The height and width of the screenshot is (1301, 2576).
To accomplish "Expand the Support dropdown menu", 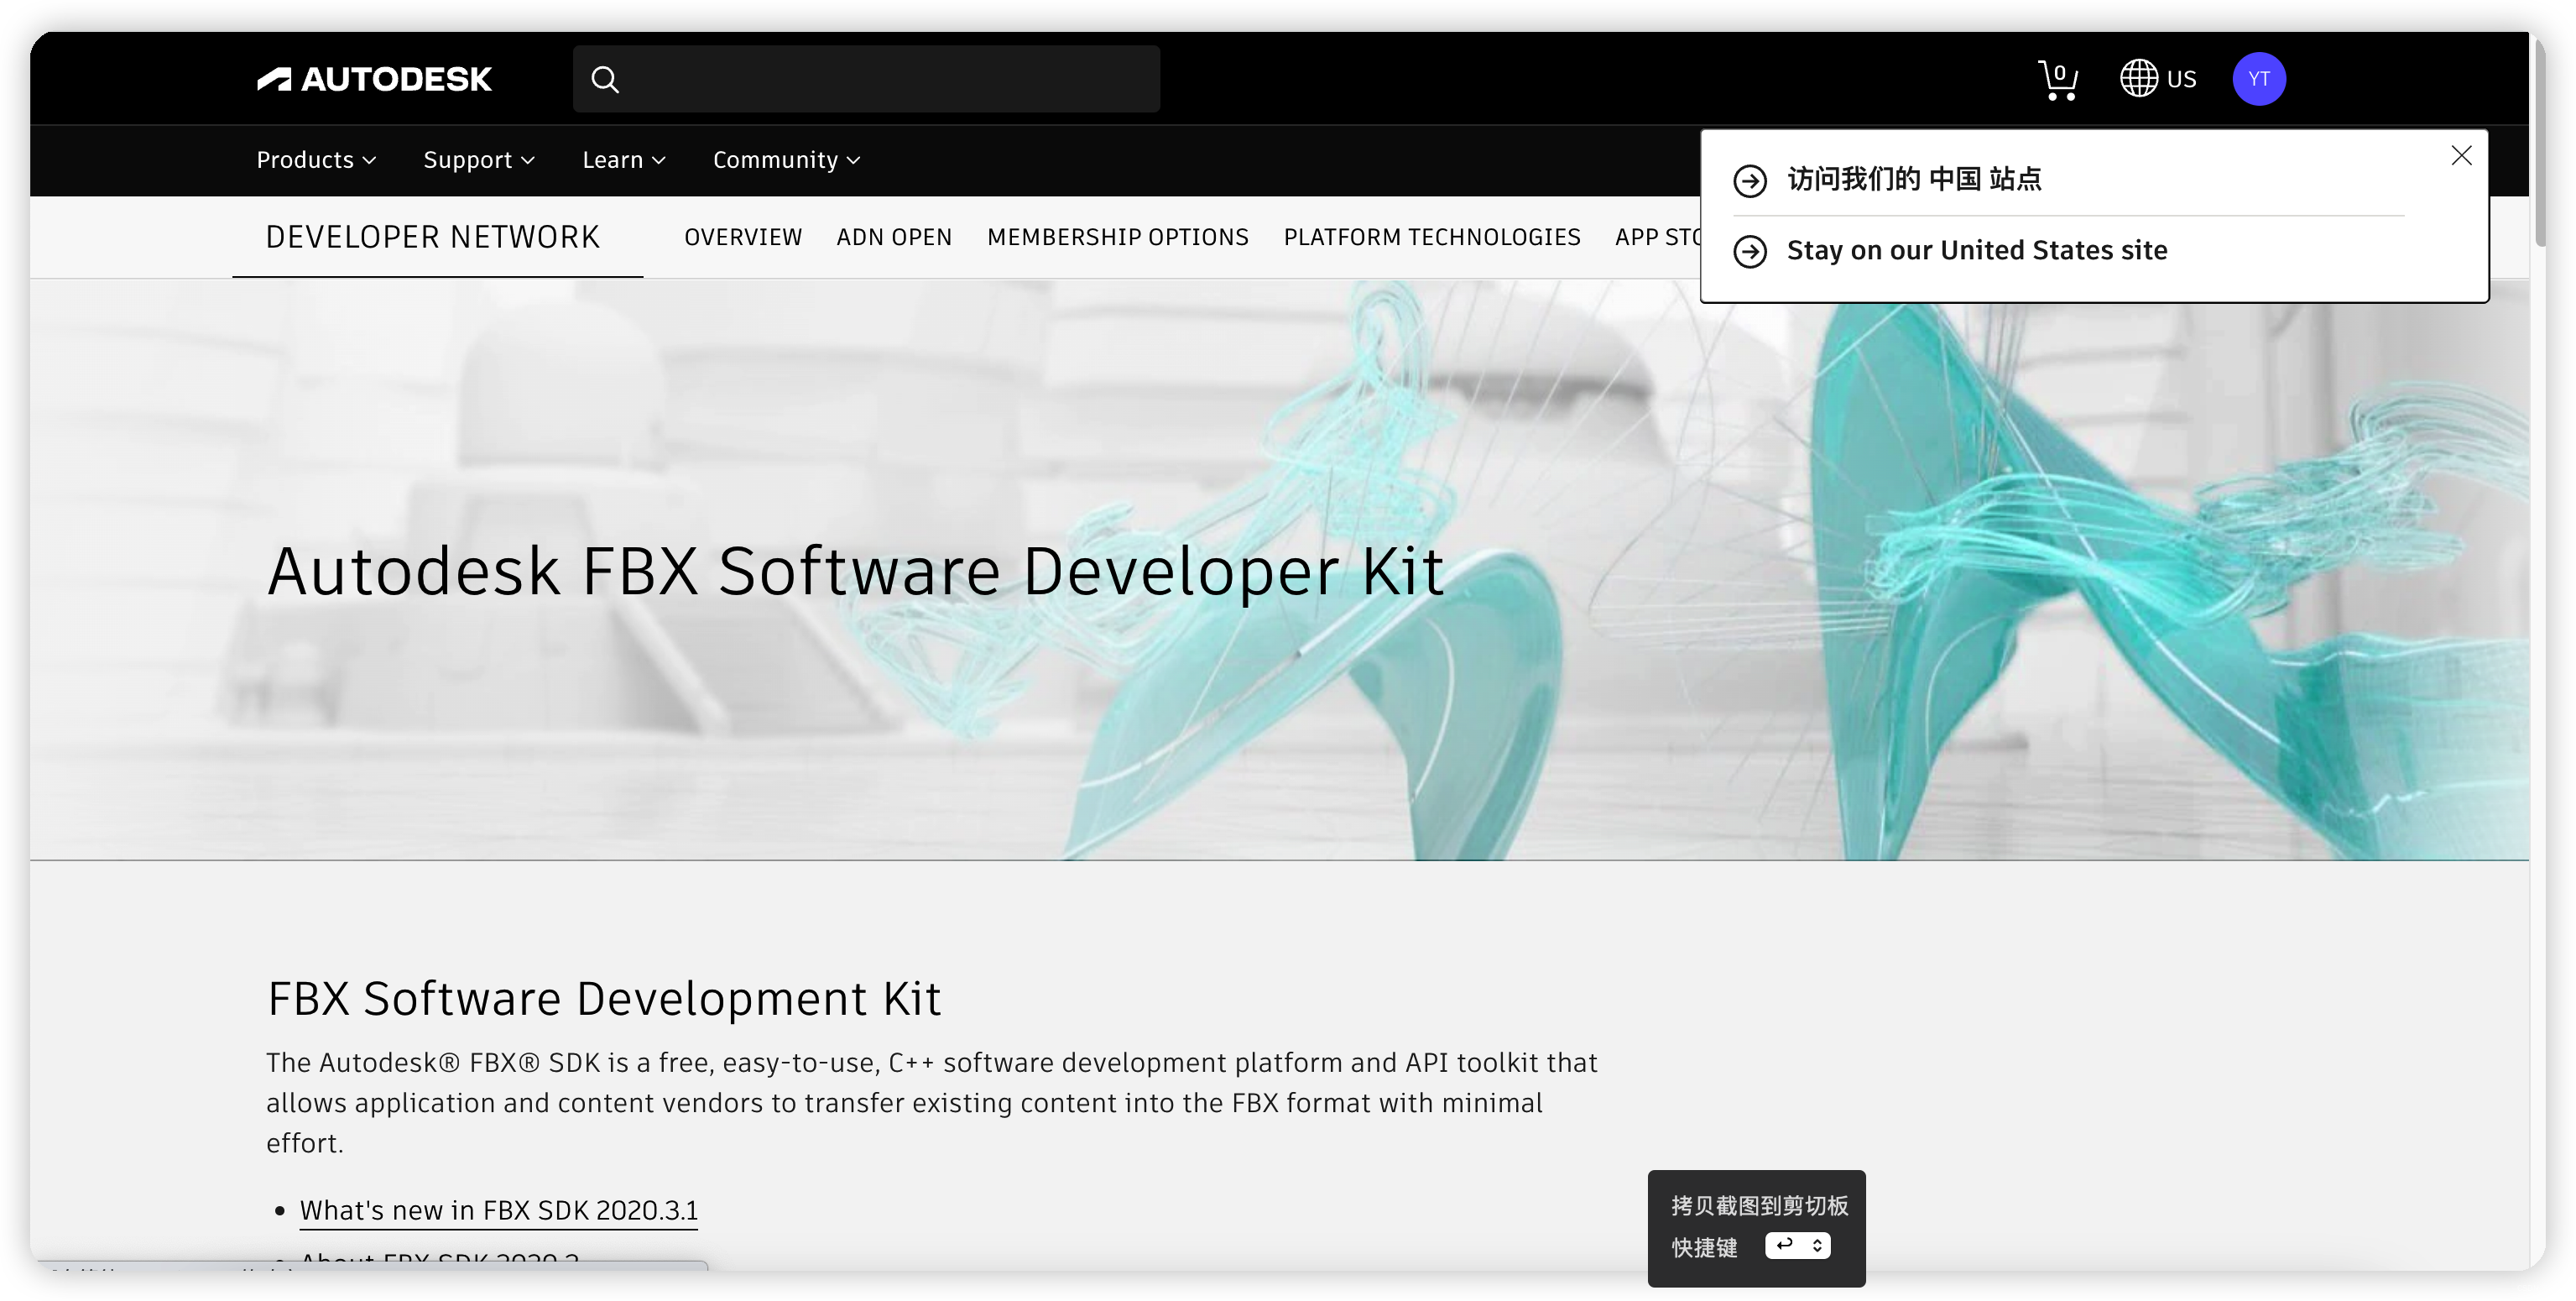I will [x=479, y=160].
